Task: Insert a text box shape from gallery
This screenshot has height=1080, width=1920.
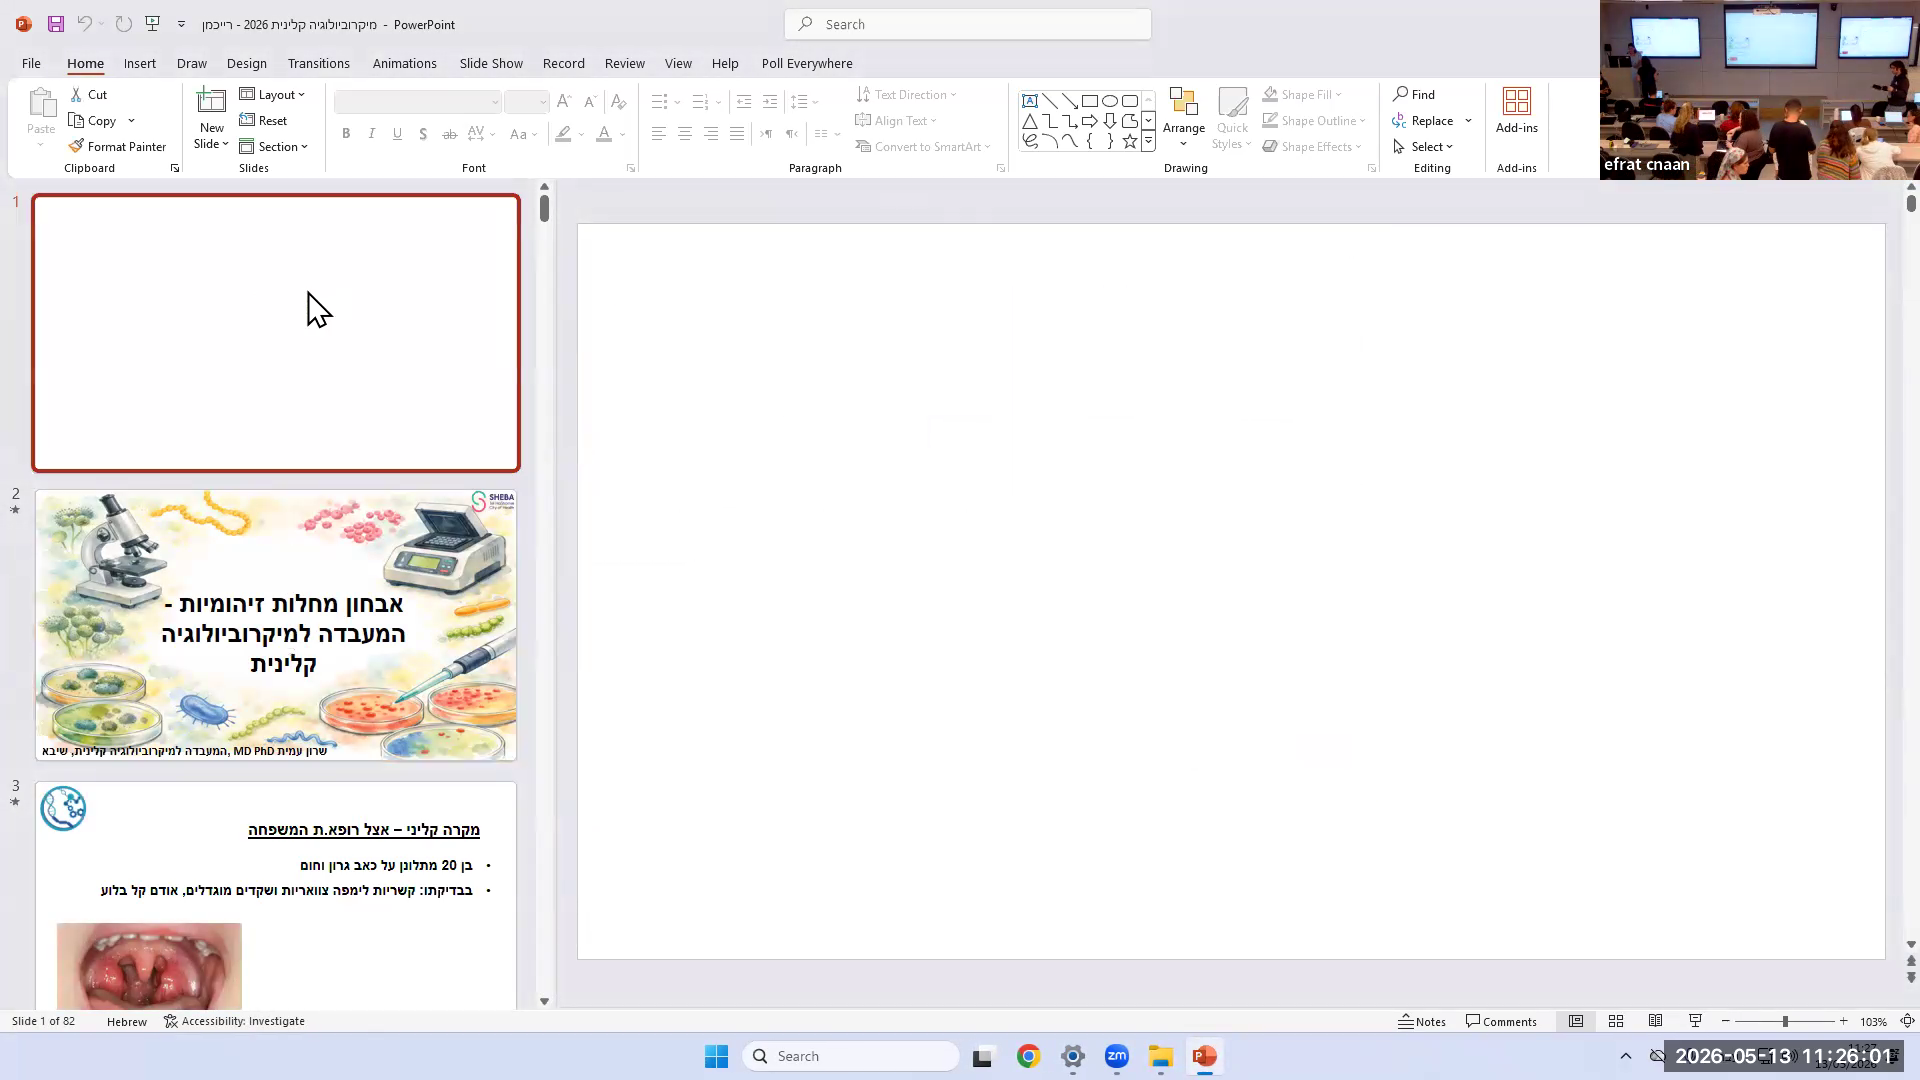Action: pyautogui.click(x=1030, y=101)
